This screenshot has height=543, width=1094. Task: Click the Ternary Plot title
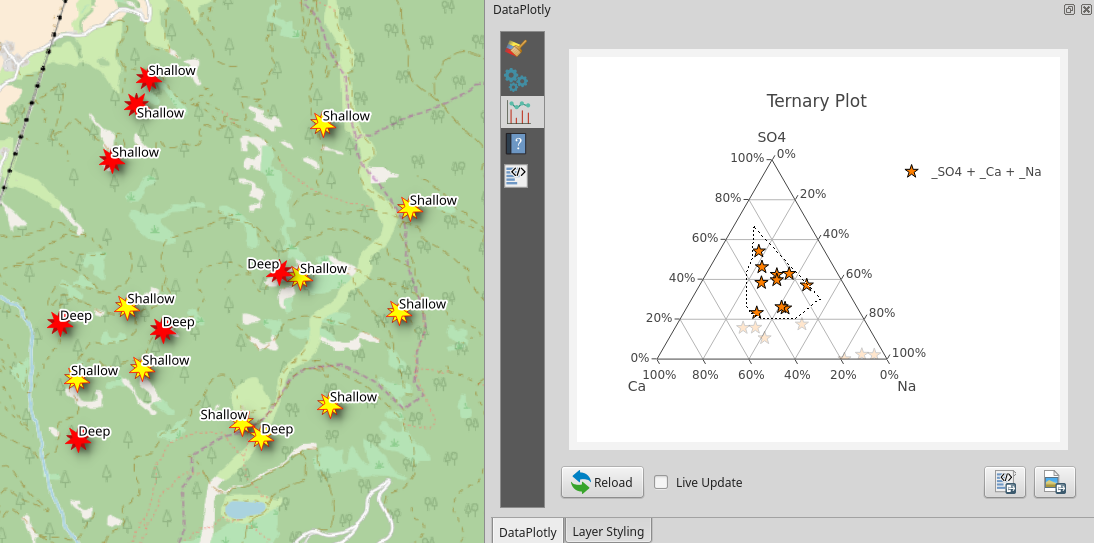tap(816, 101)
